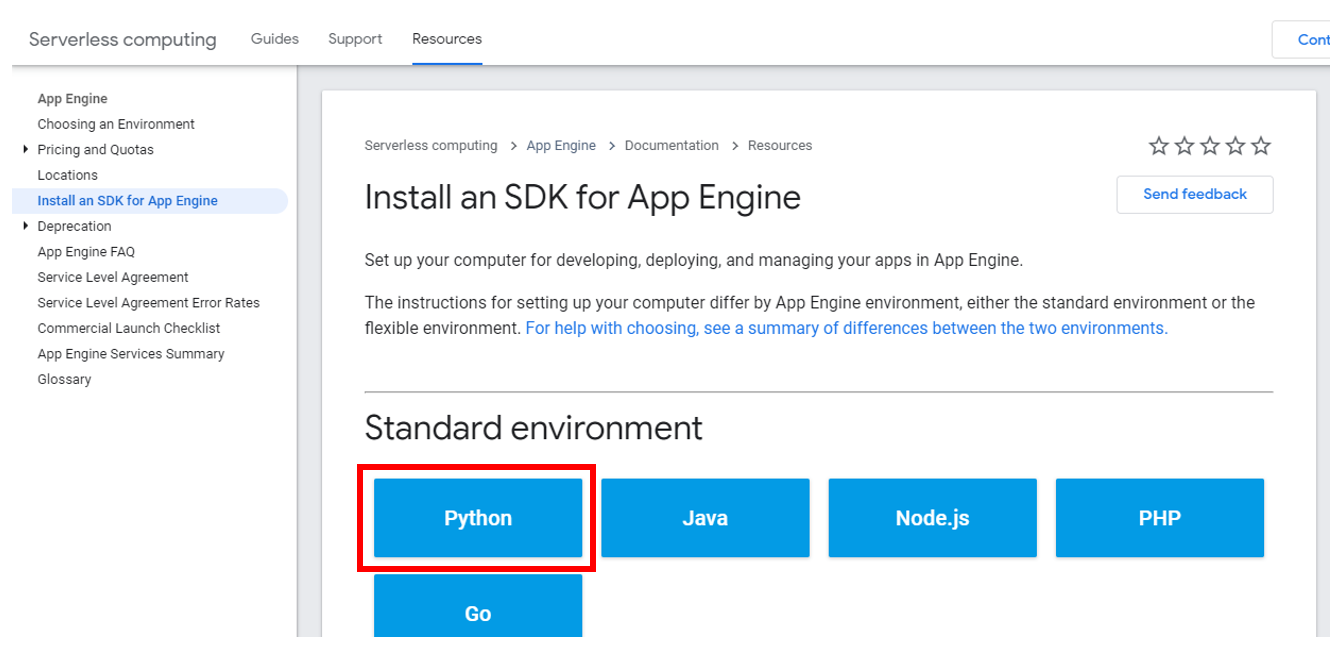Click the second rating star
This screenshot has width=1333, height=649.
(1185, 146)
